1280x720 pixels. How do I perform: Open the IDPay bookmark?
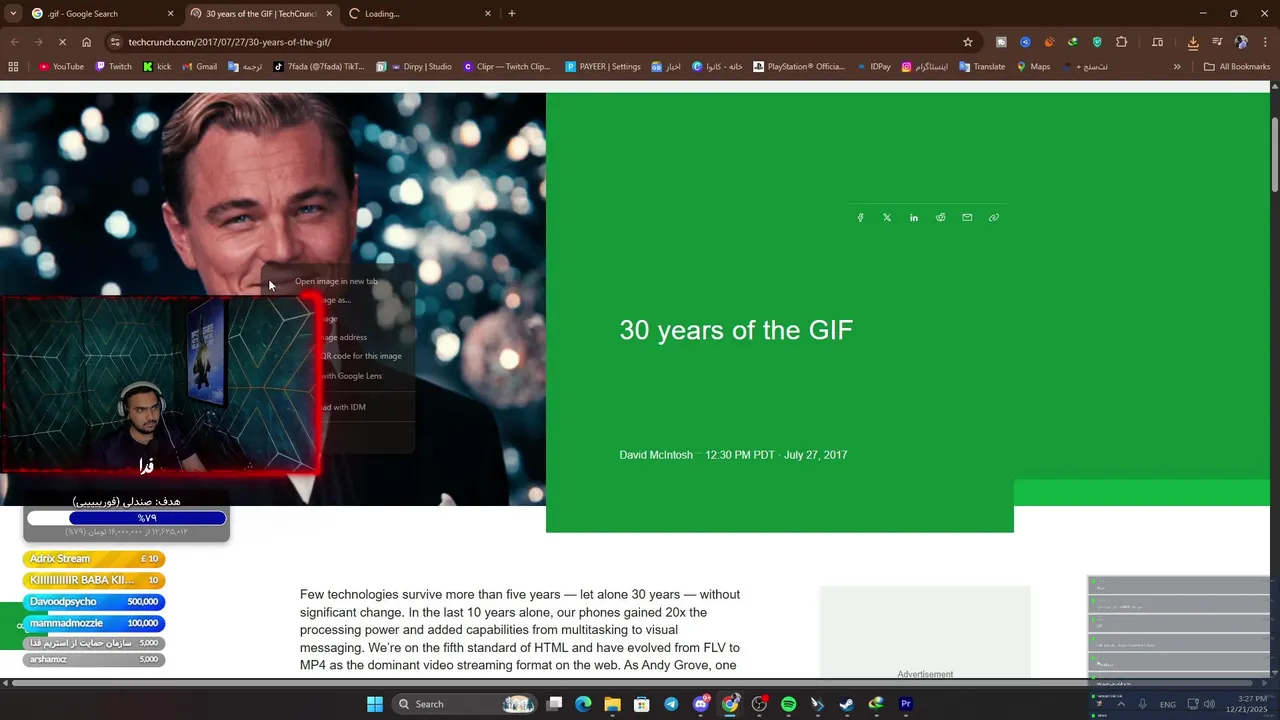click(x=873, y=67)
